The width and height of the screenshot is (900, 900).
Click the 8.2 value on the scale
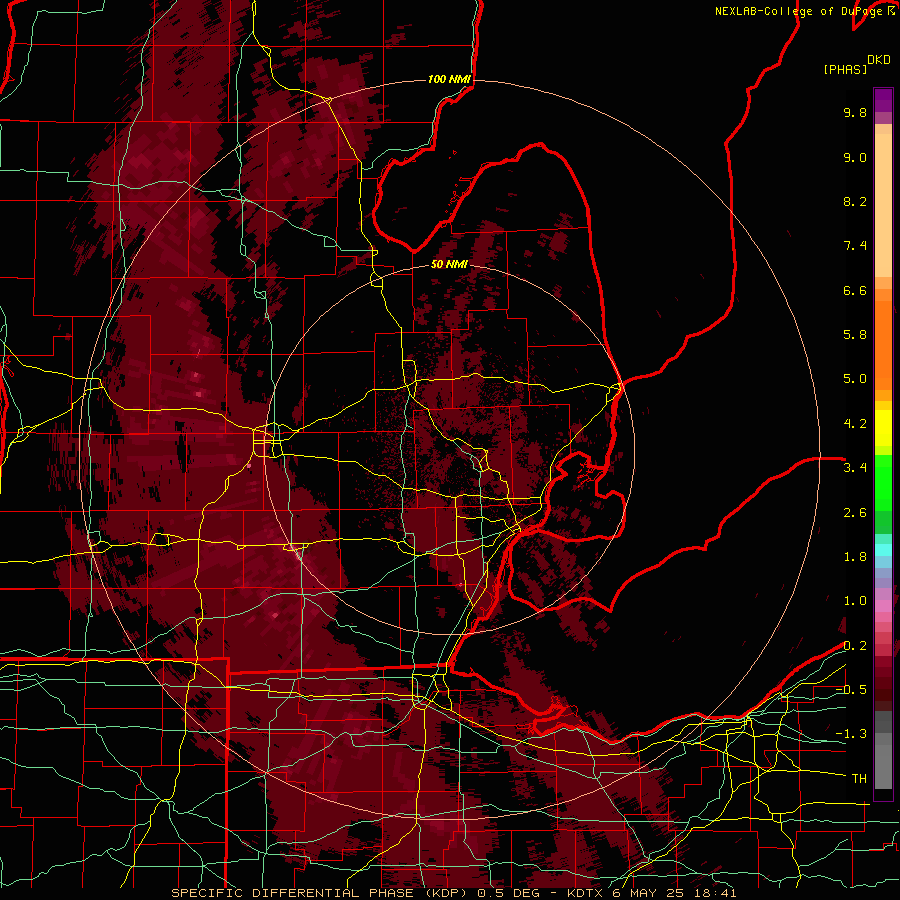(x=855, y=201)
